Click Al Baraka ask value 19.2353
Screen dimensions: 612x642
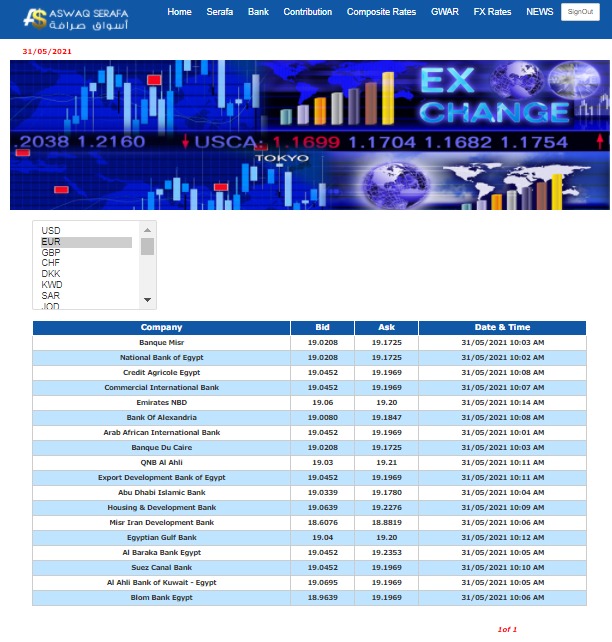(386, 553)
